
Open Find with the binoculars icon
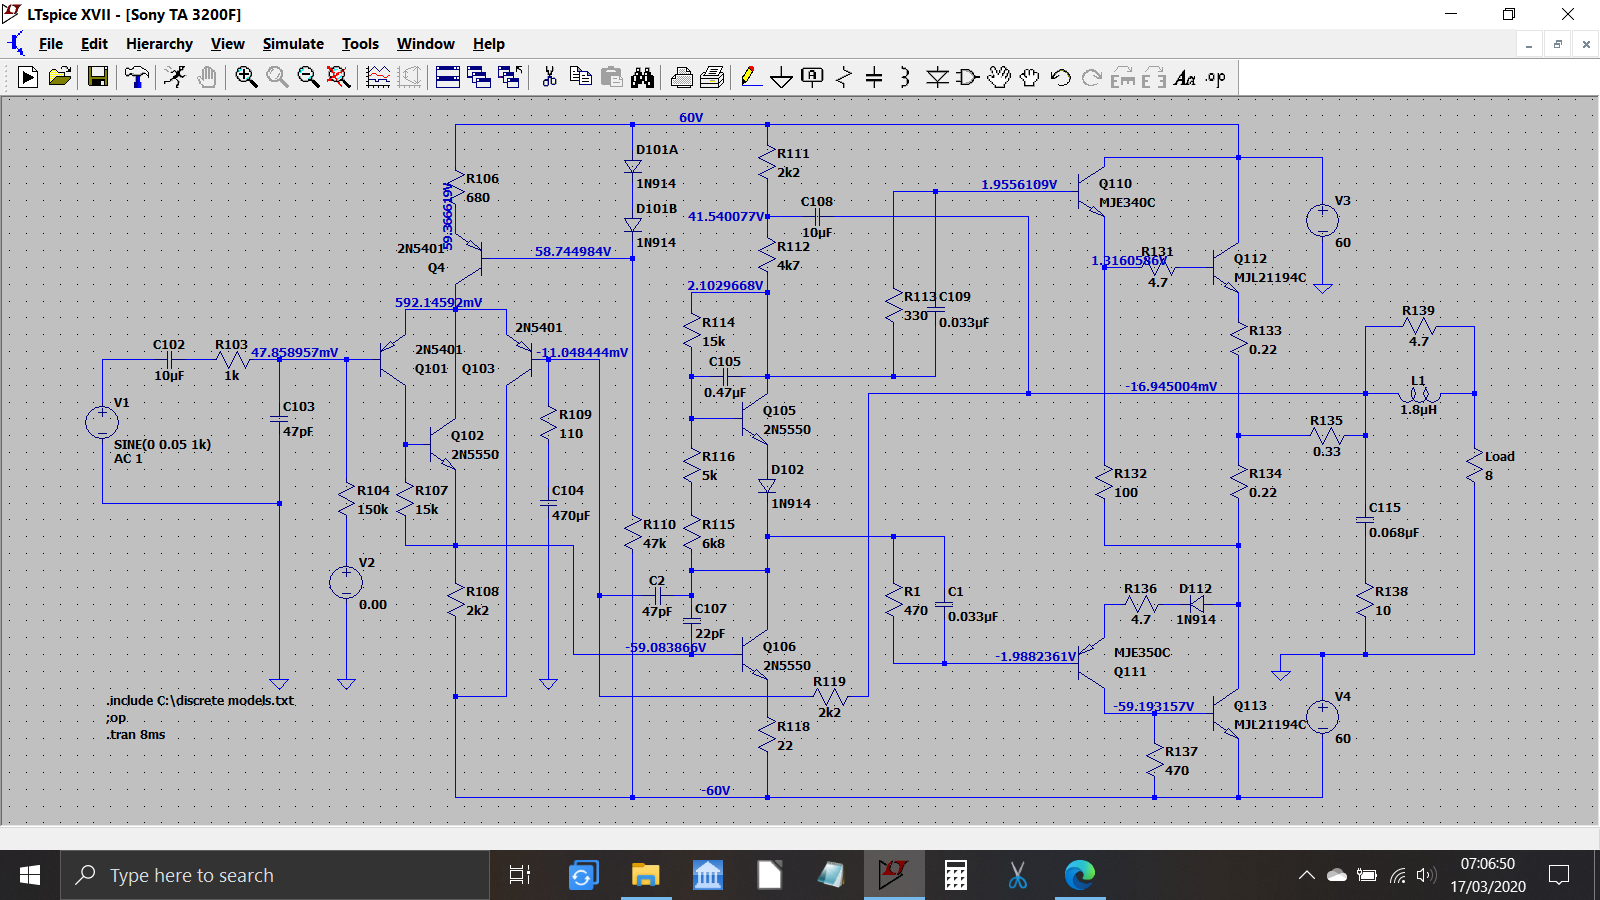click(642, 77)
